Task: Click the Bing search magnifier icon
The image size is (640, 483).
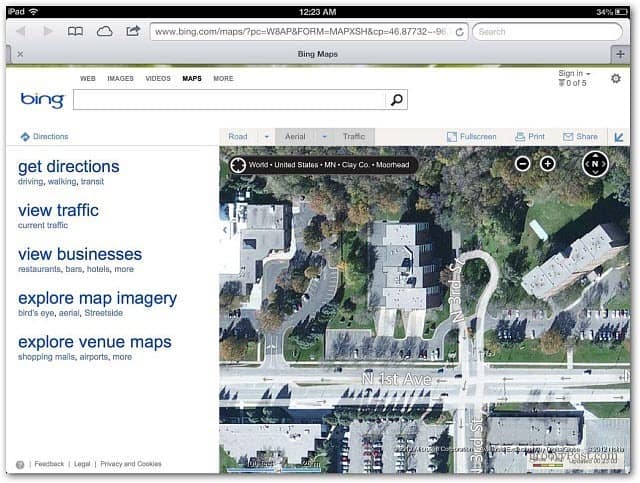Action: (x=396, y=100)
